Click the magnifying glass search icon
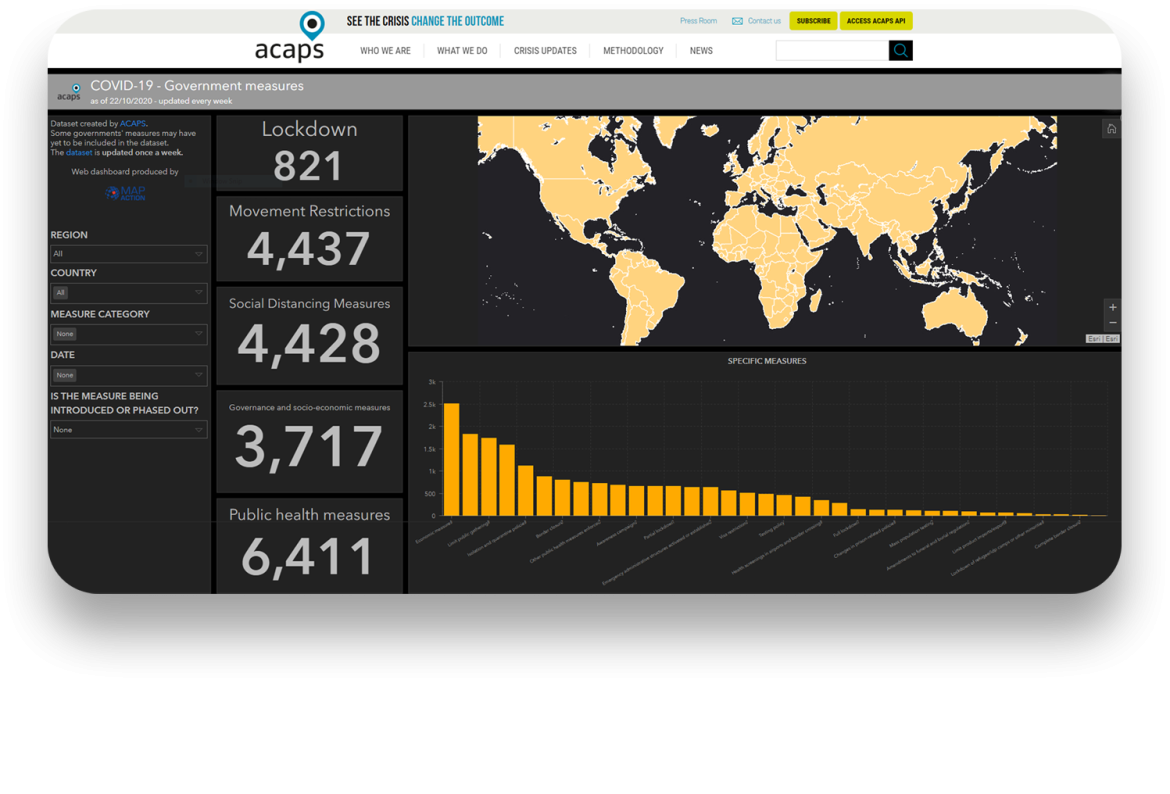 [x=900, y=51]
